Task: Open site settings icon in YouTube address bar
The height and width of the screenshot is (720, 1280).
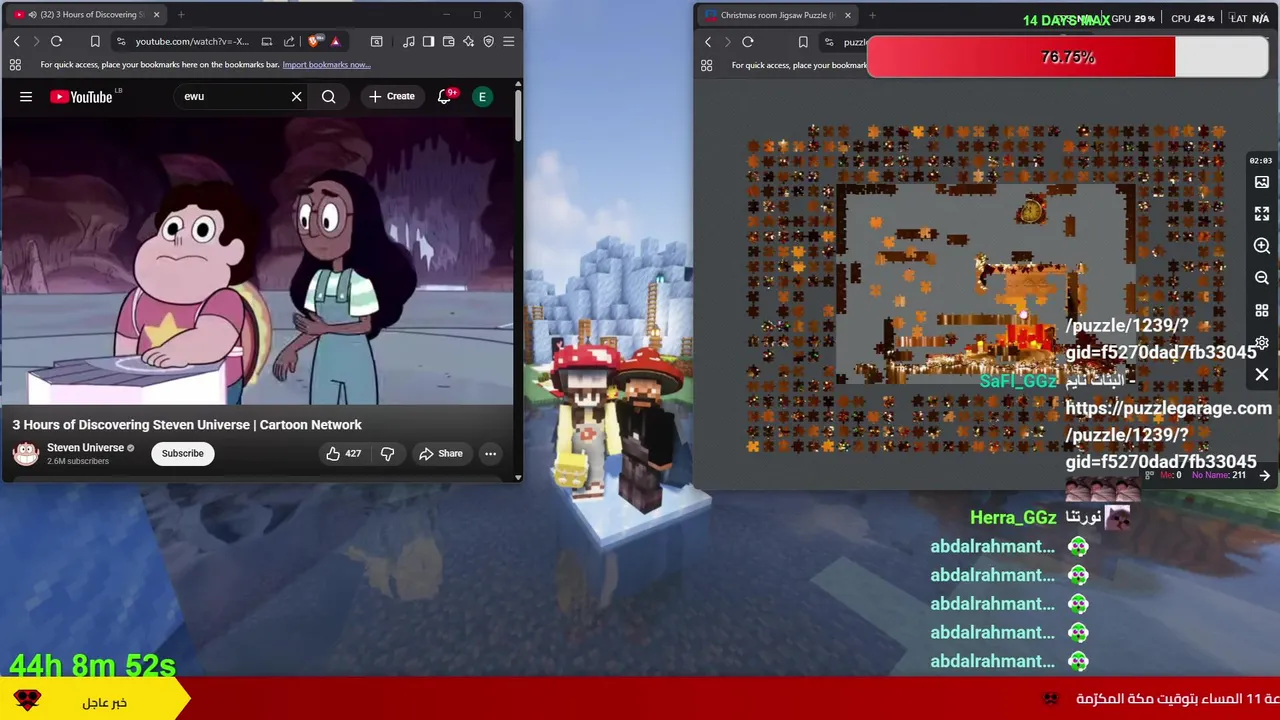Action: pos(121,41)
